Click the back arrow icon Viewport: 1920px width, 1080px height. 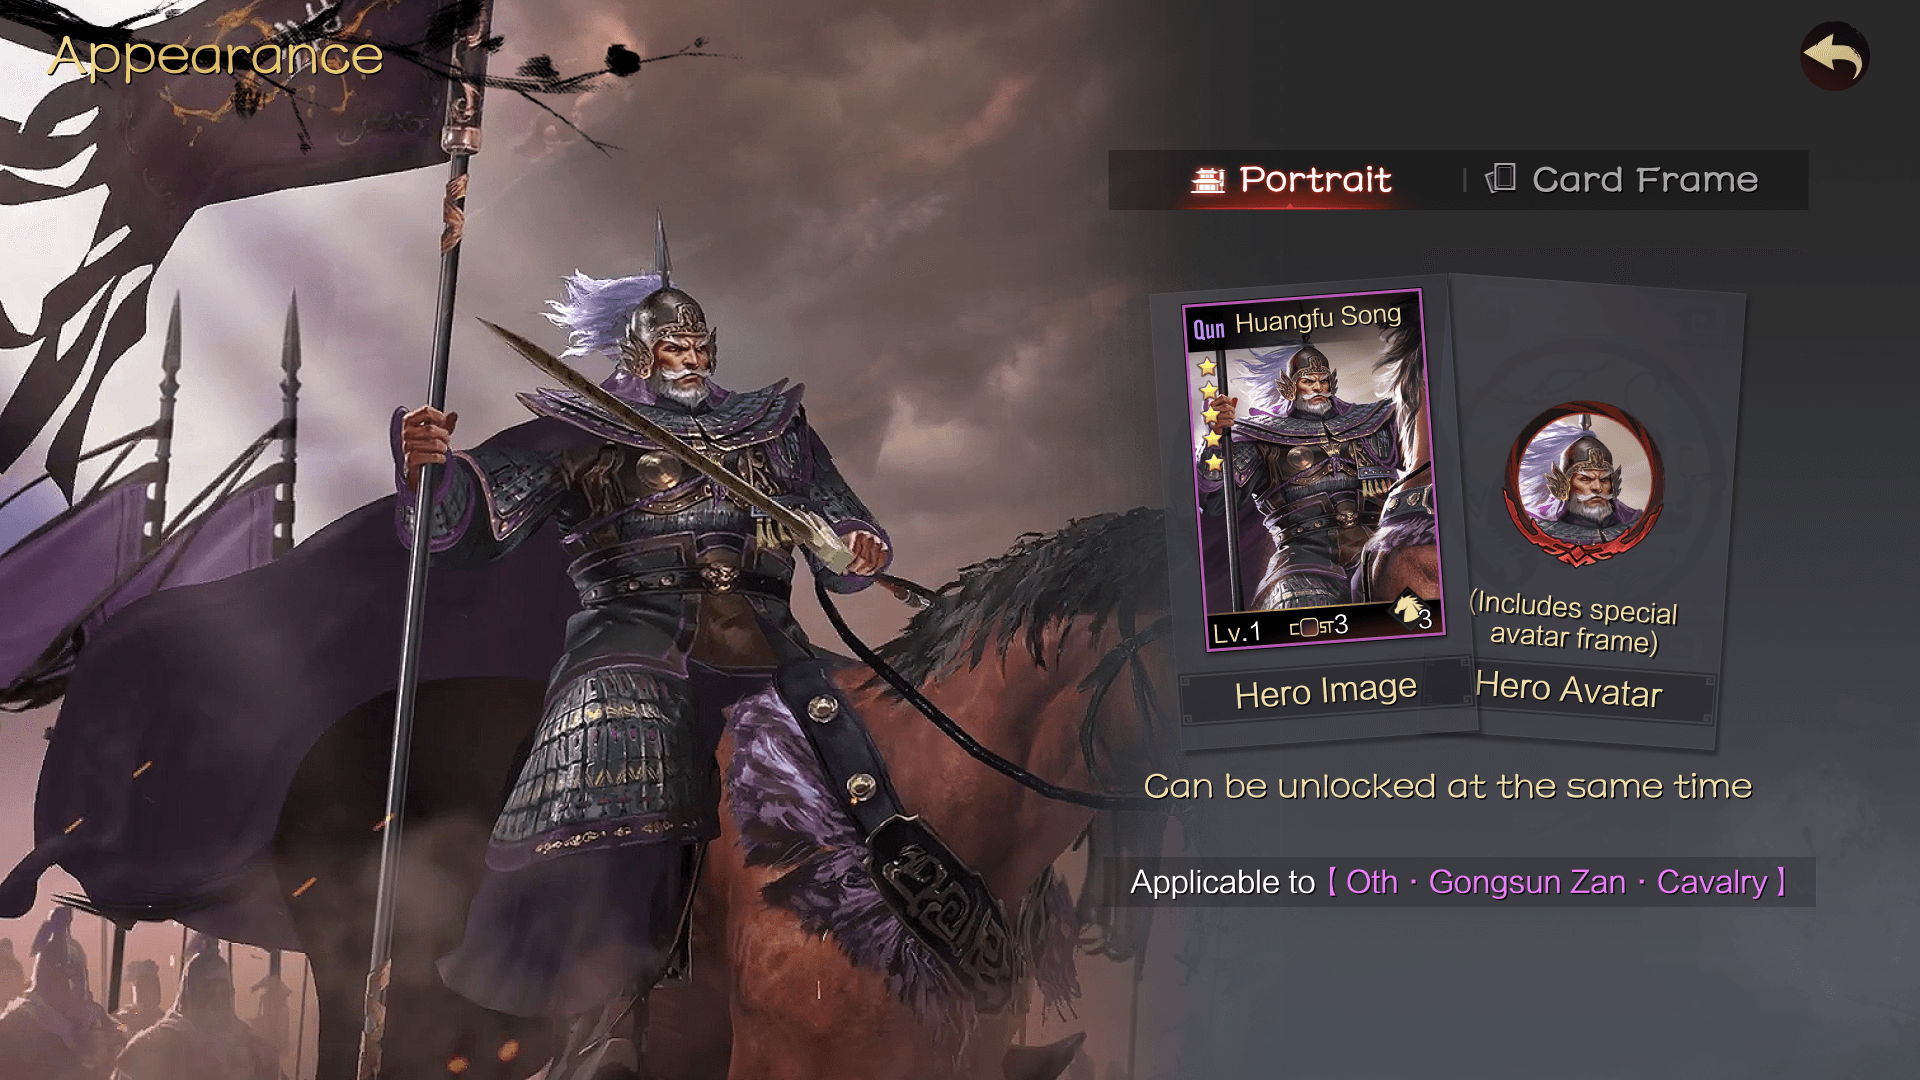[x=1835, y=57]
